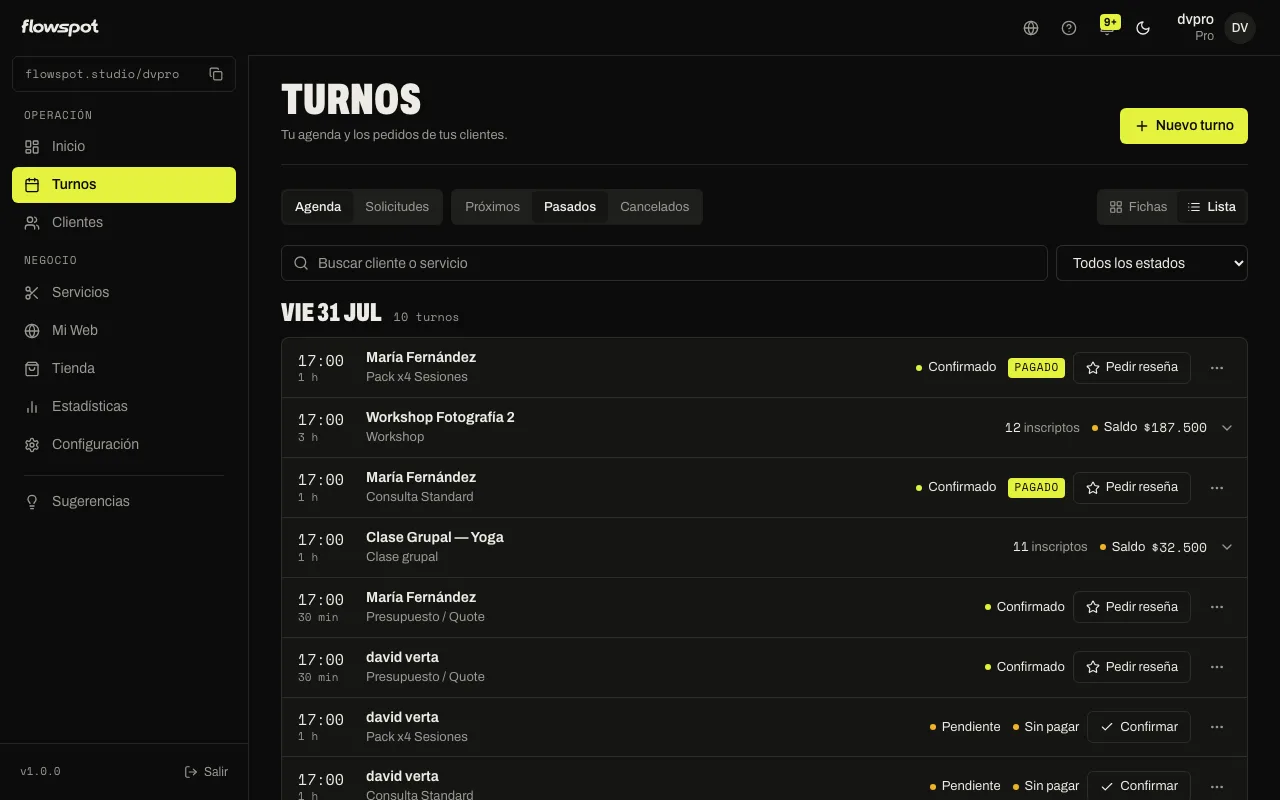The image size is (1280, 800).
Task: Open the DV user avatar
Action: click(x=1240, y=28)
